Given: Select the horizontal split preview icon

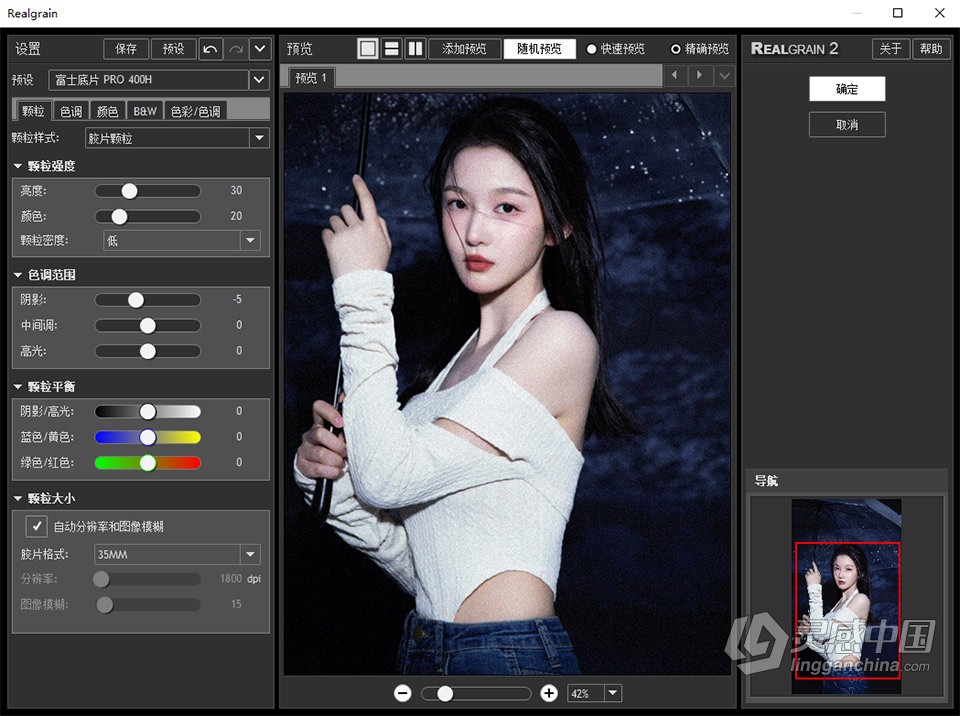Looking at the screenshot, I should click(391, 47).
